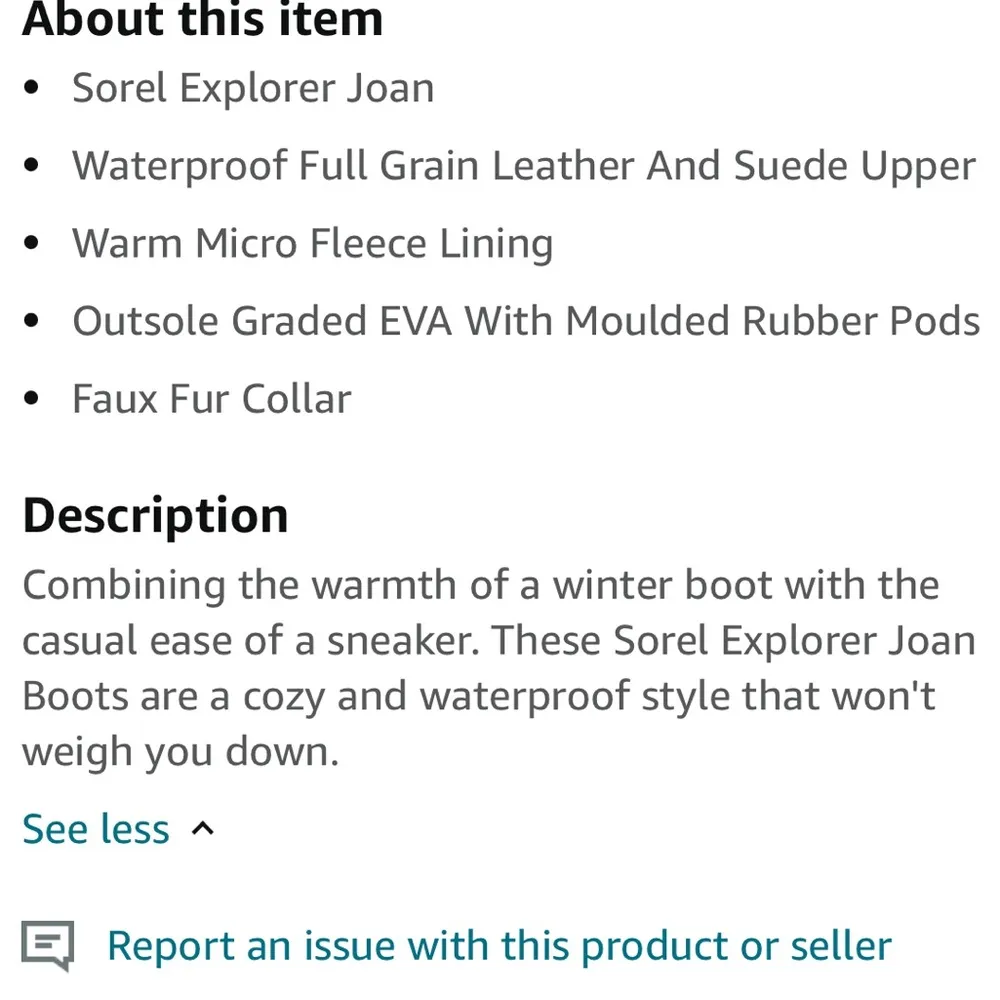Click the bullet dot beside Sorel Explorer Joan
This screenshot has width=1000, height=1000.
[32, 88]
